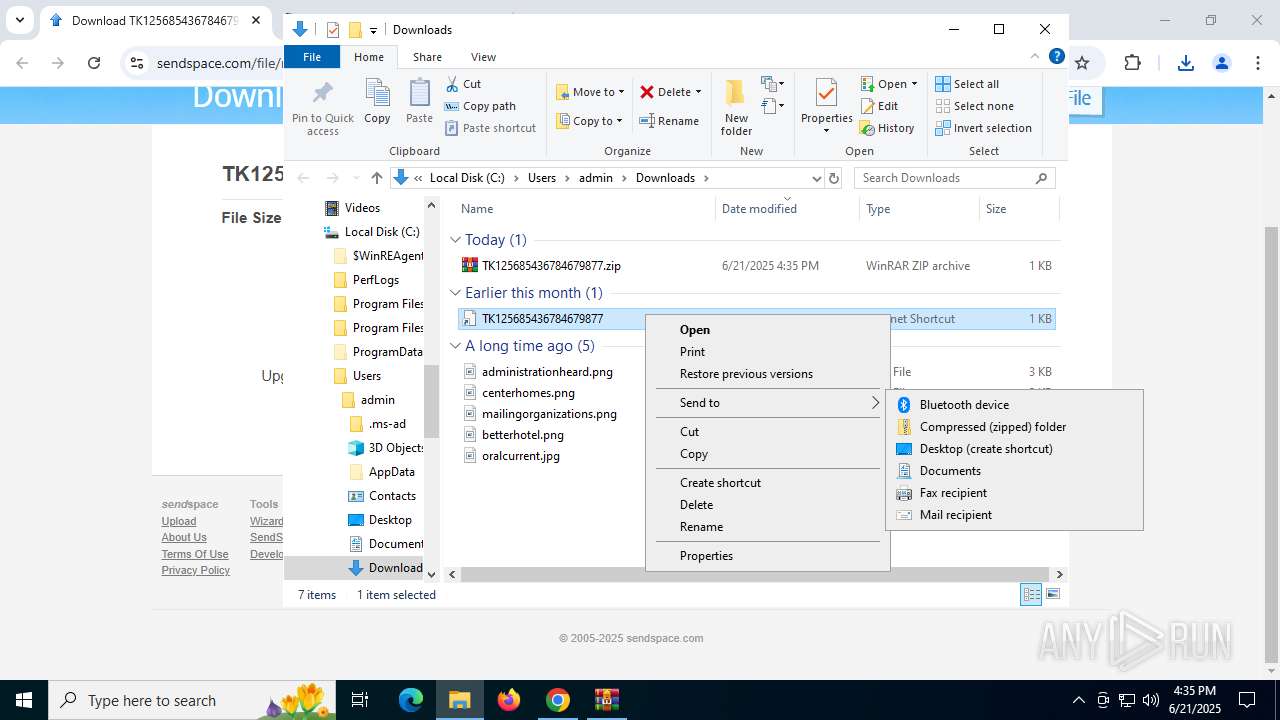Open Upload link in footer
This screenshot has height=720, width=1280.
coord(179,521)
